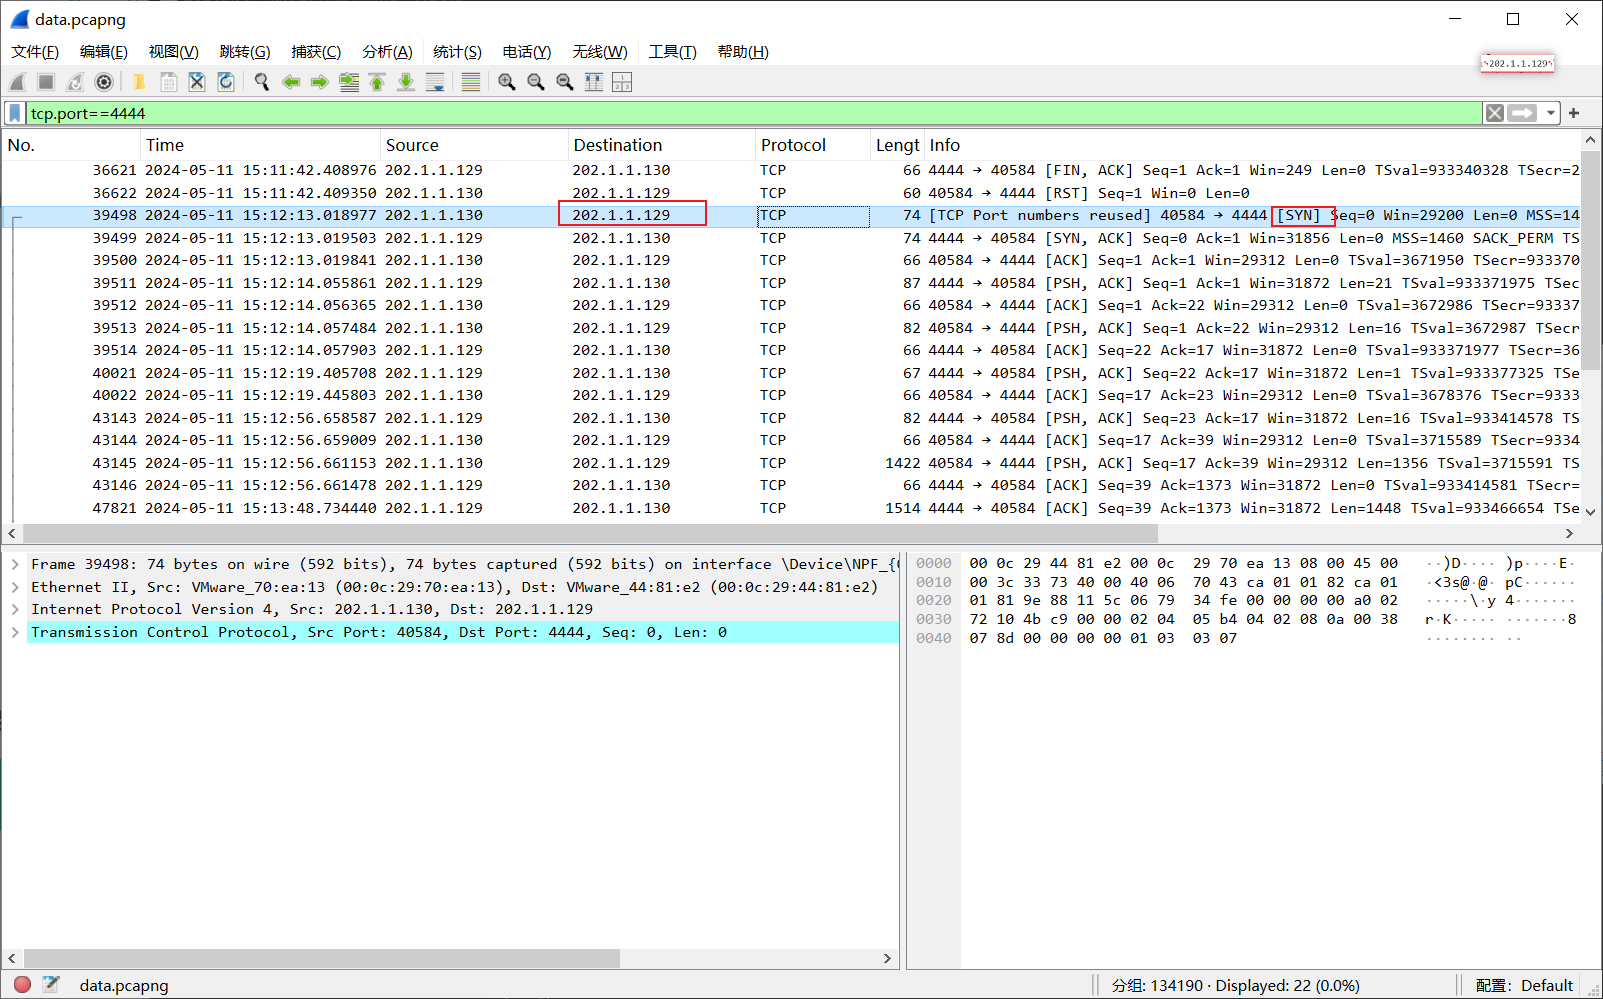The image size is (1603, 999).
Task: Clear the display filter
Action: point(1495,113)
